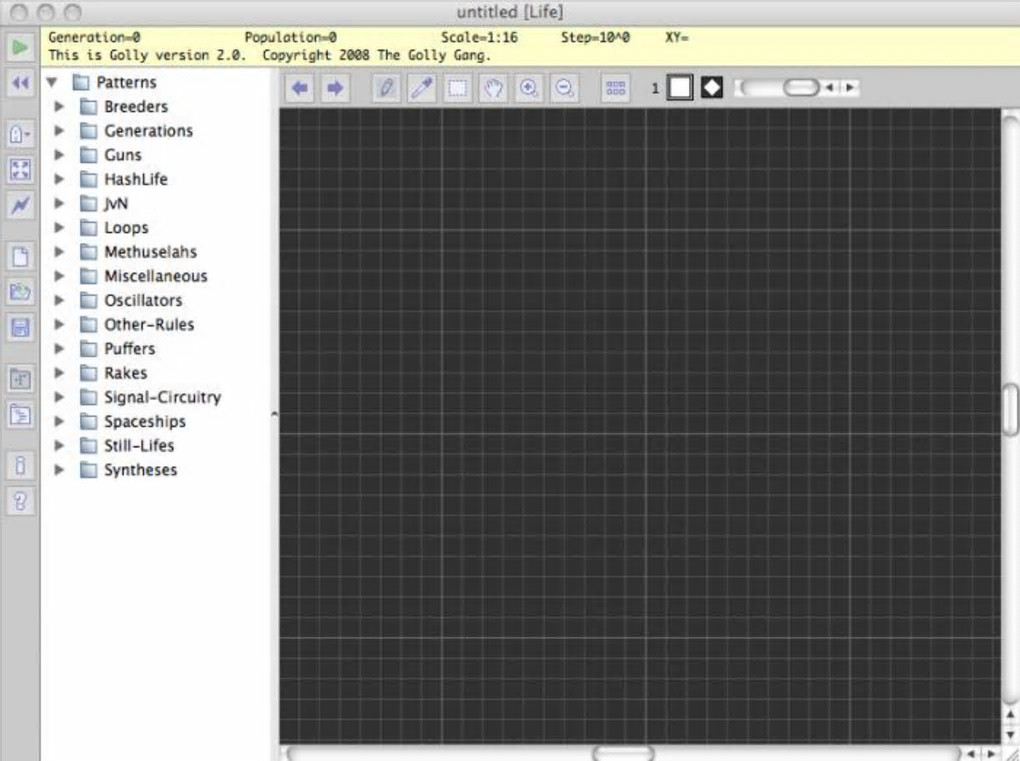Select the Still-Lifes folder label
The width and height of the screenshot is (1020, 761).
(x=139, y=446)
